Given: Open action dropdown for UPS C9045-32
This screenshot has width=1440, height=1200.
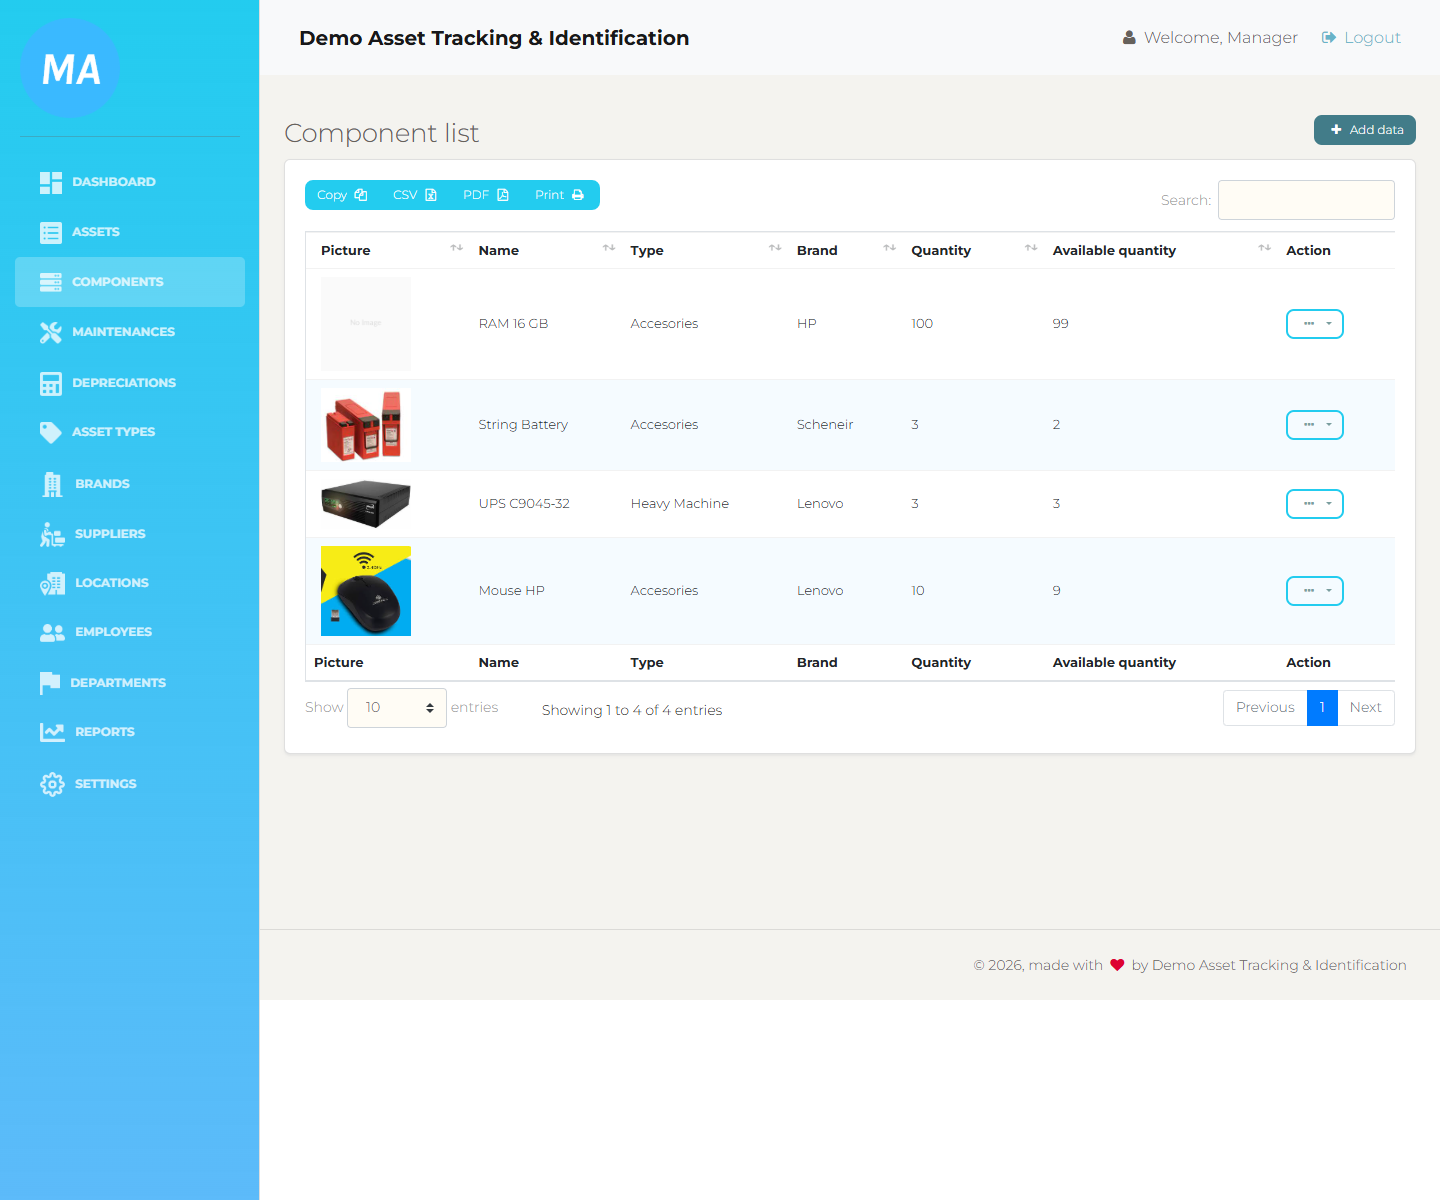Looking at the screenshot, I should tap(1314, 504).
